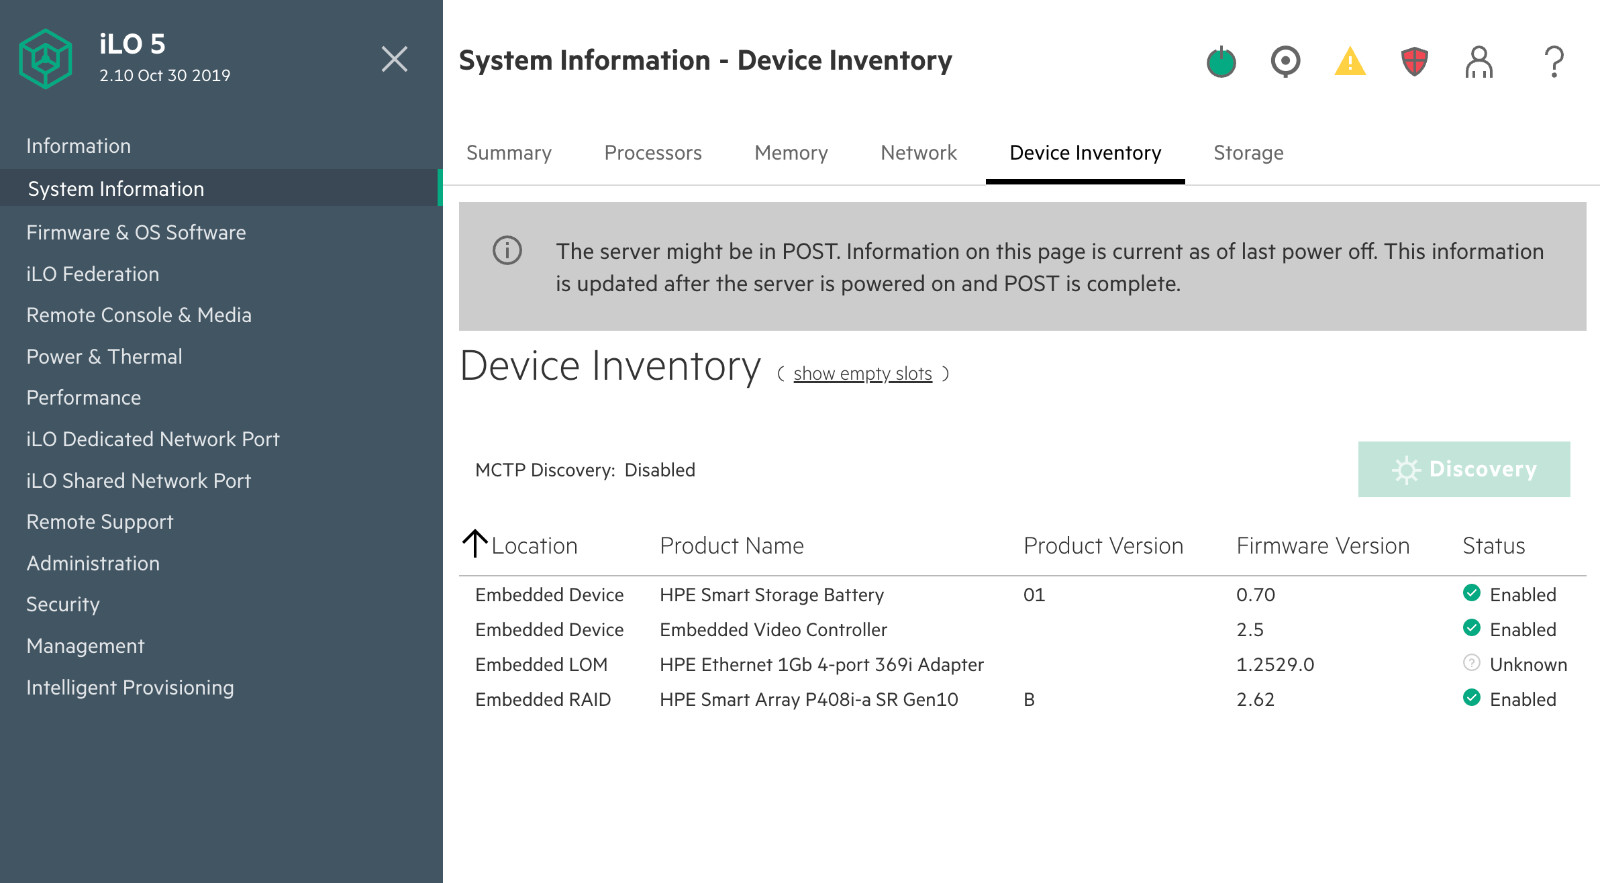Go to Performance in the sidebar
The height and width of the screenshot is (883, 1600).
(x=83, y=398)
